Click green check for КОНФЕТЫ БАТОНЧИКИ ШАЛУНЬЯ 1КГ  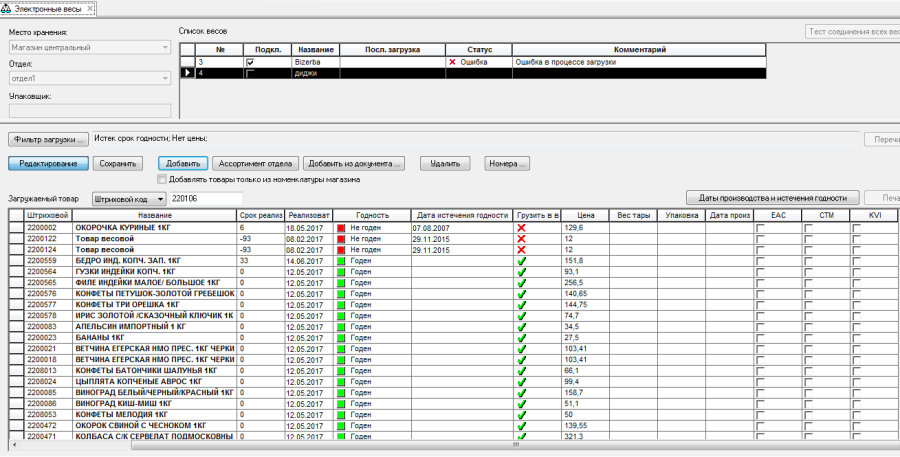pos(522,371)
